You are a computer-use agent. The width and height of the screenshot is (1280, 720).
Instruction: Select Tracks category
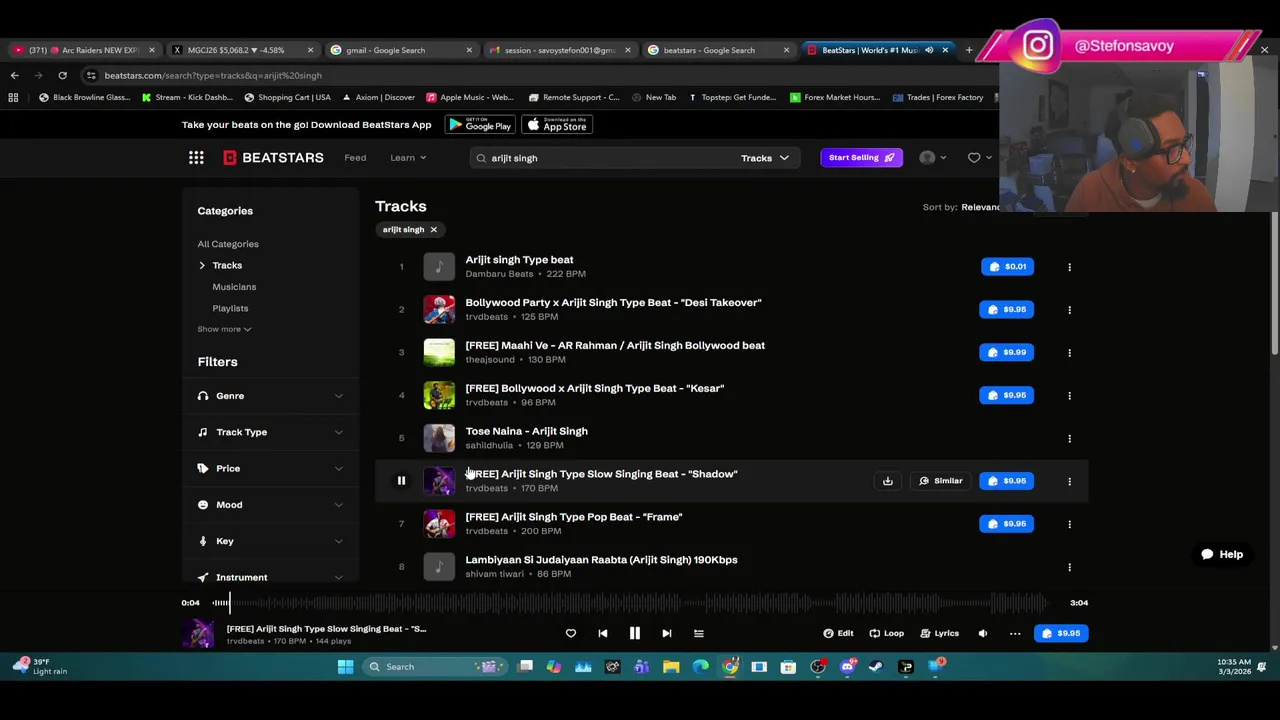(x=227, y=265)
